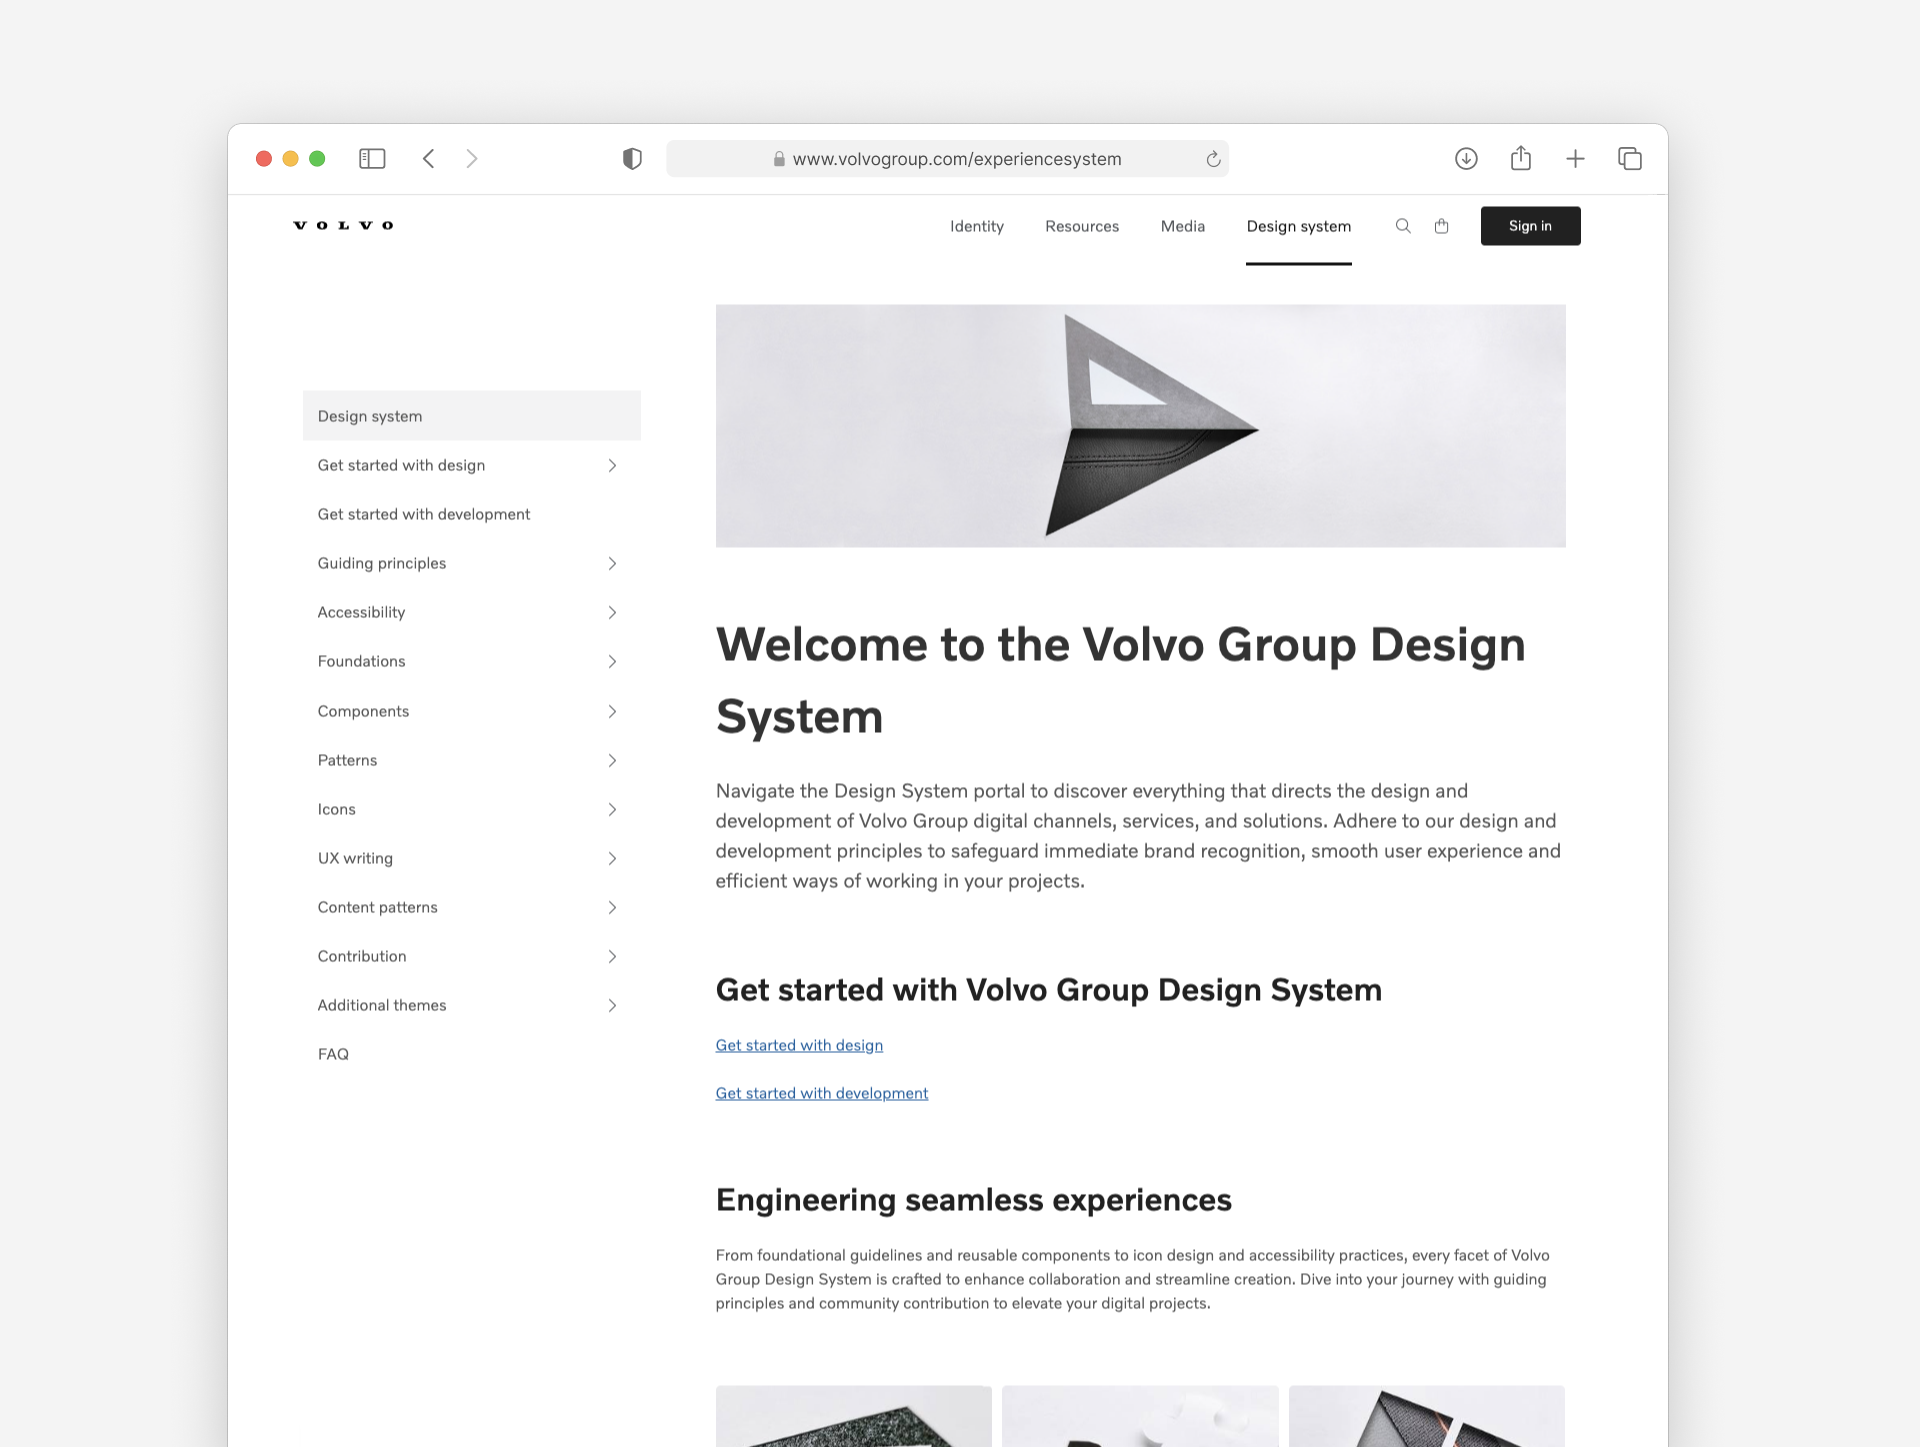The width and height of the screenshot is (1920, 1447).
Task: Open the Identity nav item
Action: pos(976,226)
